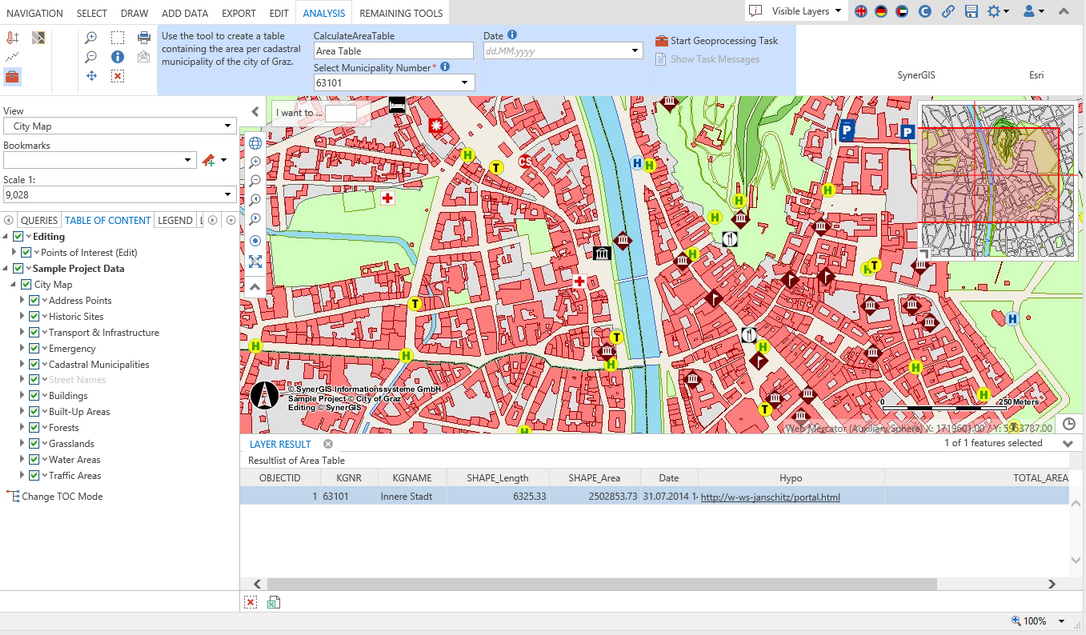Export the result table using the green export icon
The width and height of the screenshot is (1086, 635).
point(273,601)
